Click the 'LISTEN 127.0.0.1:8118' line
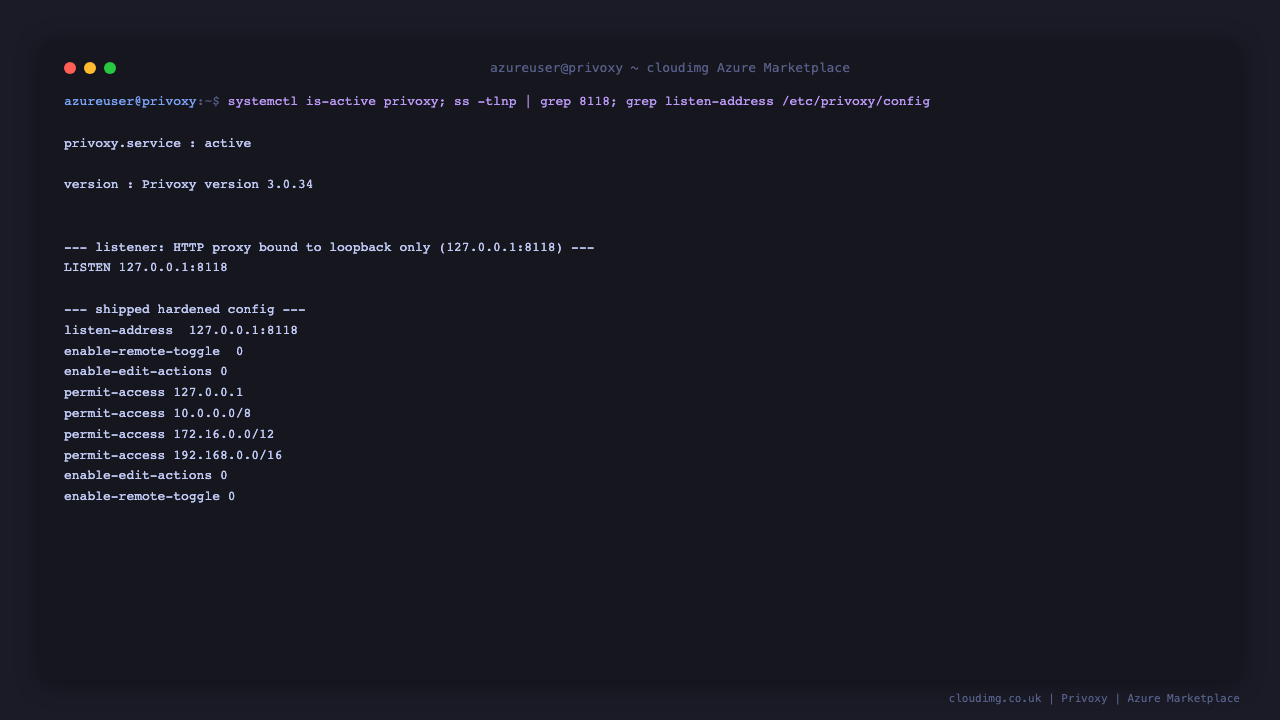 point(146,267)
